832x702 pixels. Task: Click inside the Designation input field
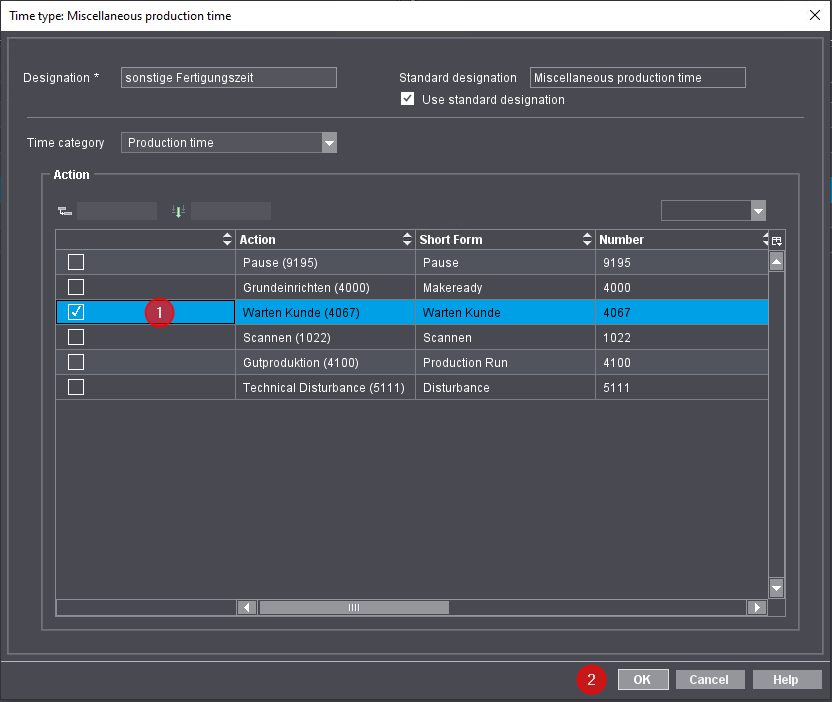228,77
